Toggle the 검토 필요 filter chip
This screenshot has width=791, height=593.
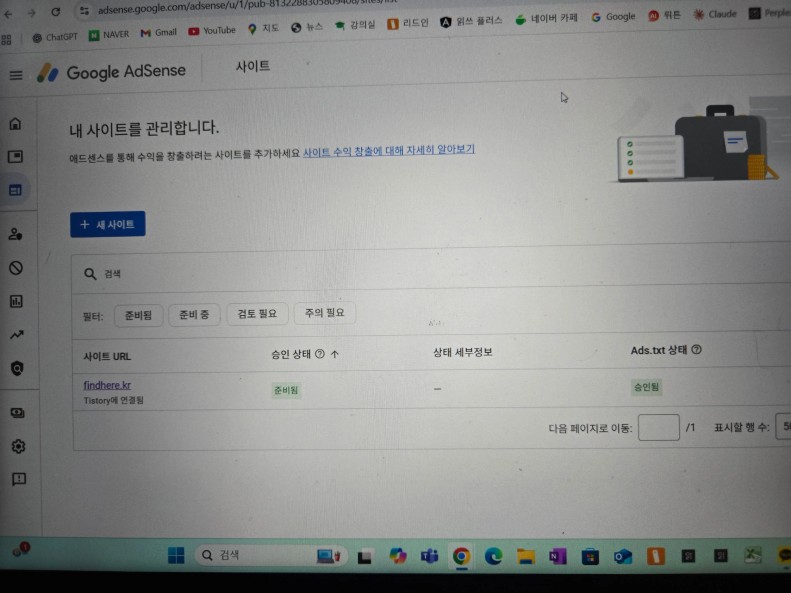(257, 314)
